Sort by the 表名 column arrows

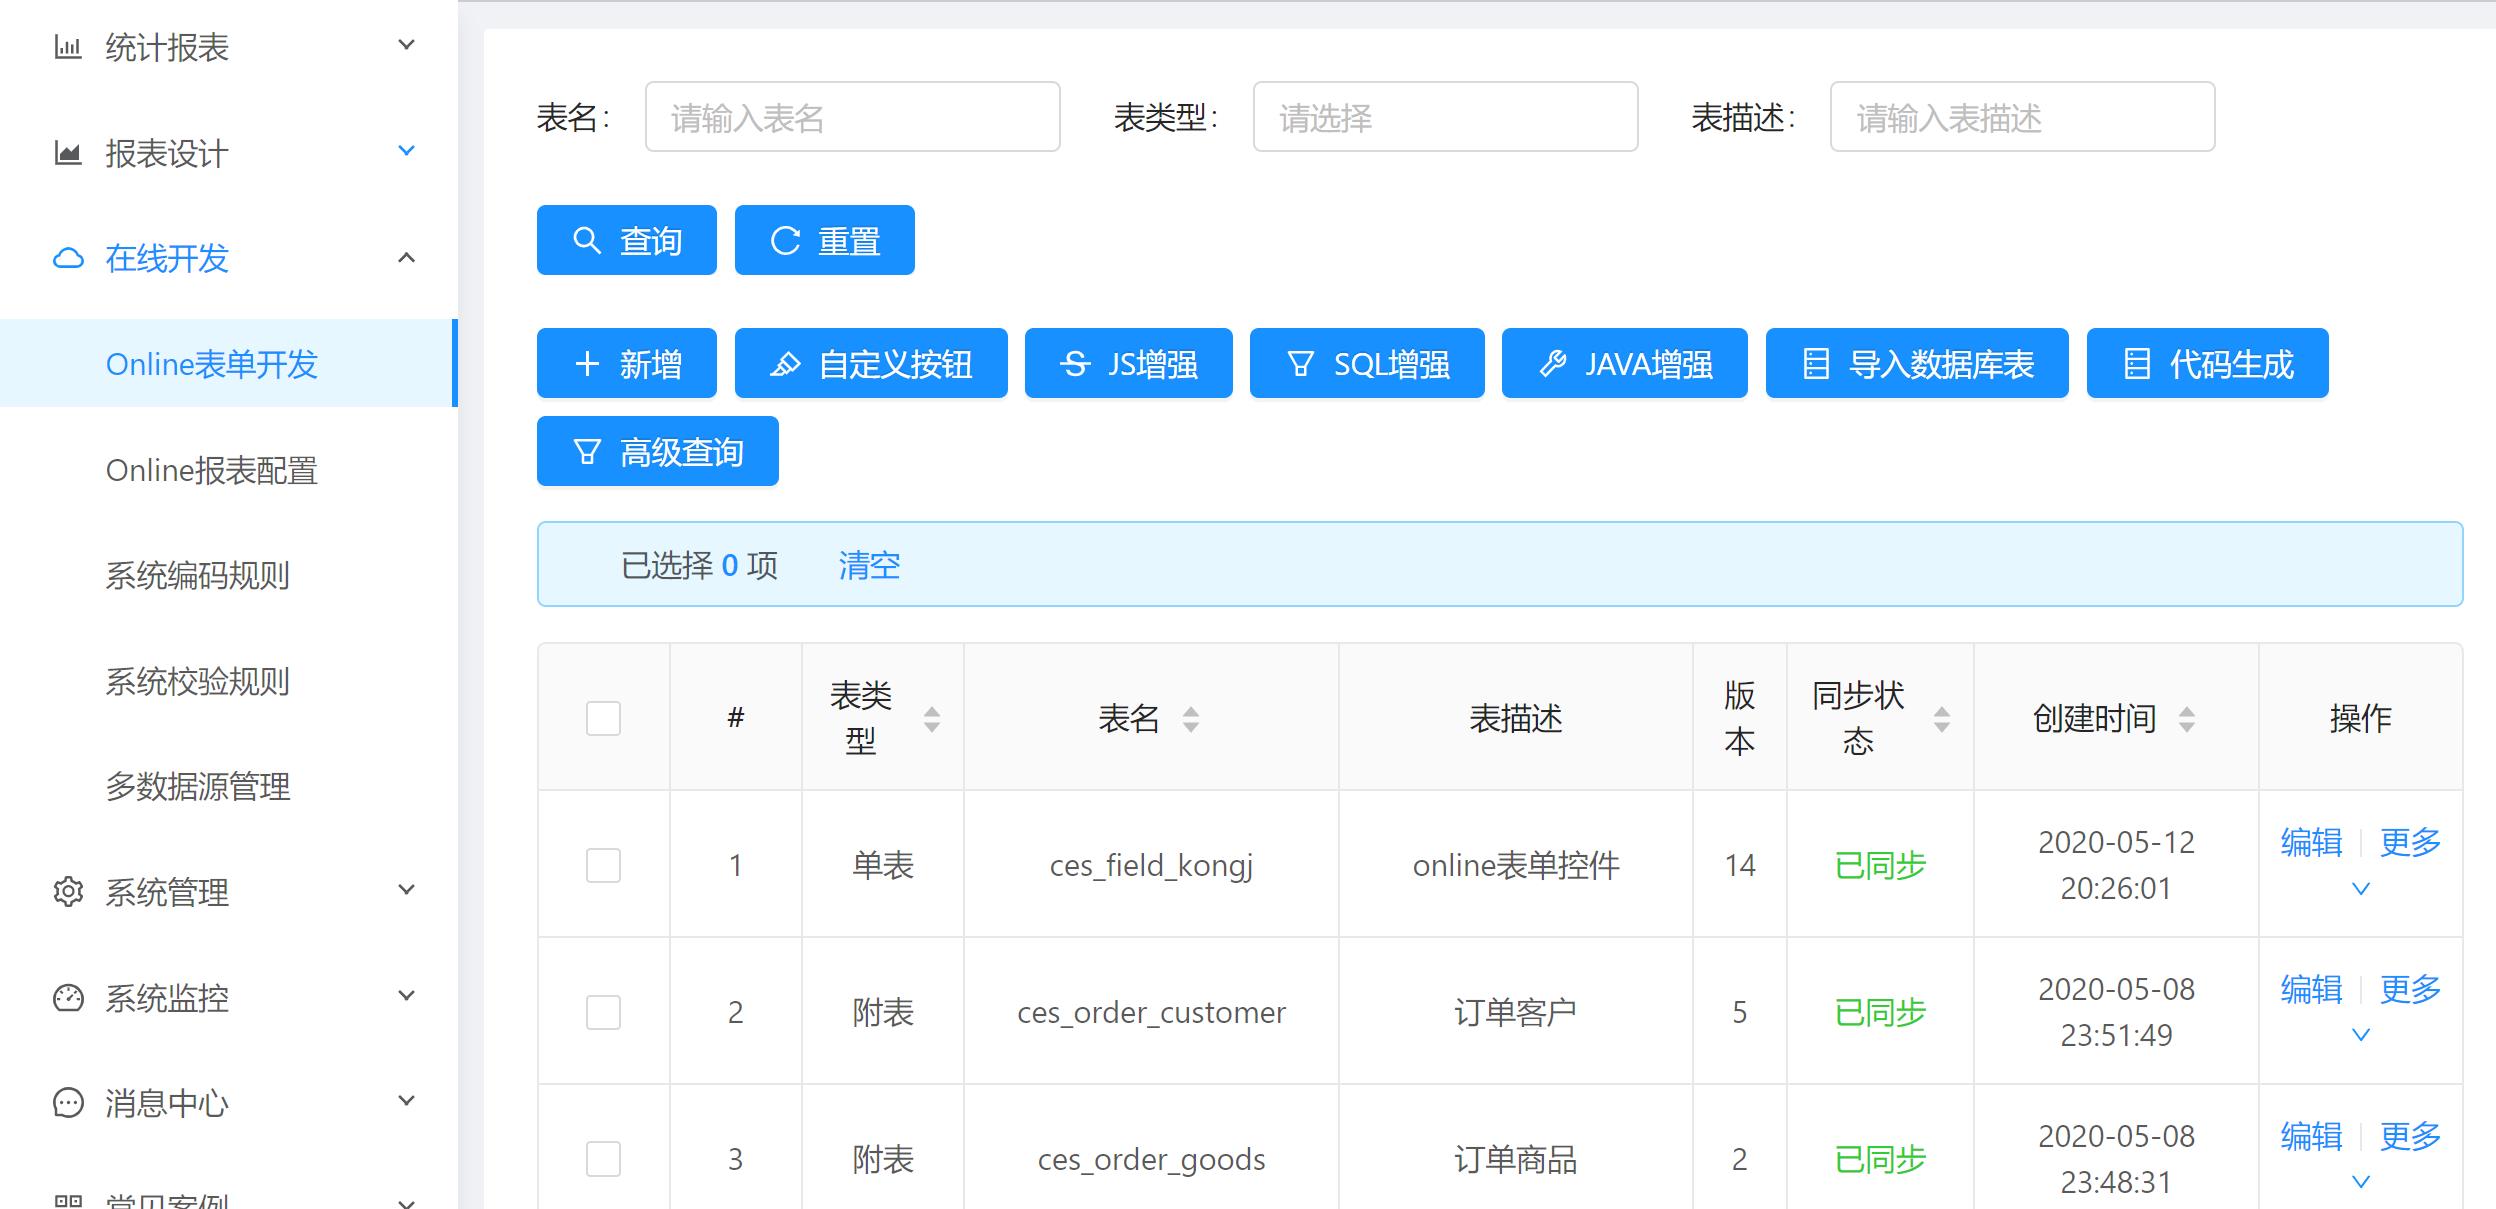coord(1190,719)
